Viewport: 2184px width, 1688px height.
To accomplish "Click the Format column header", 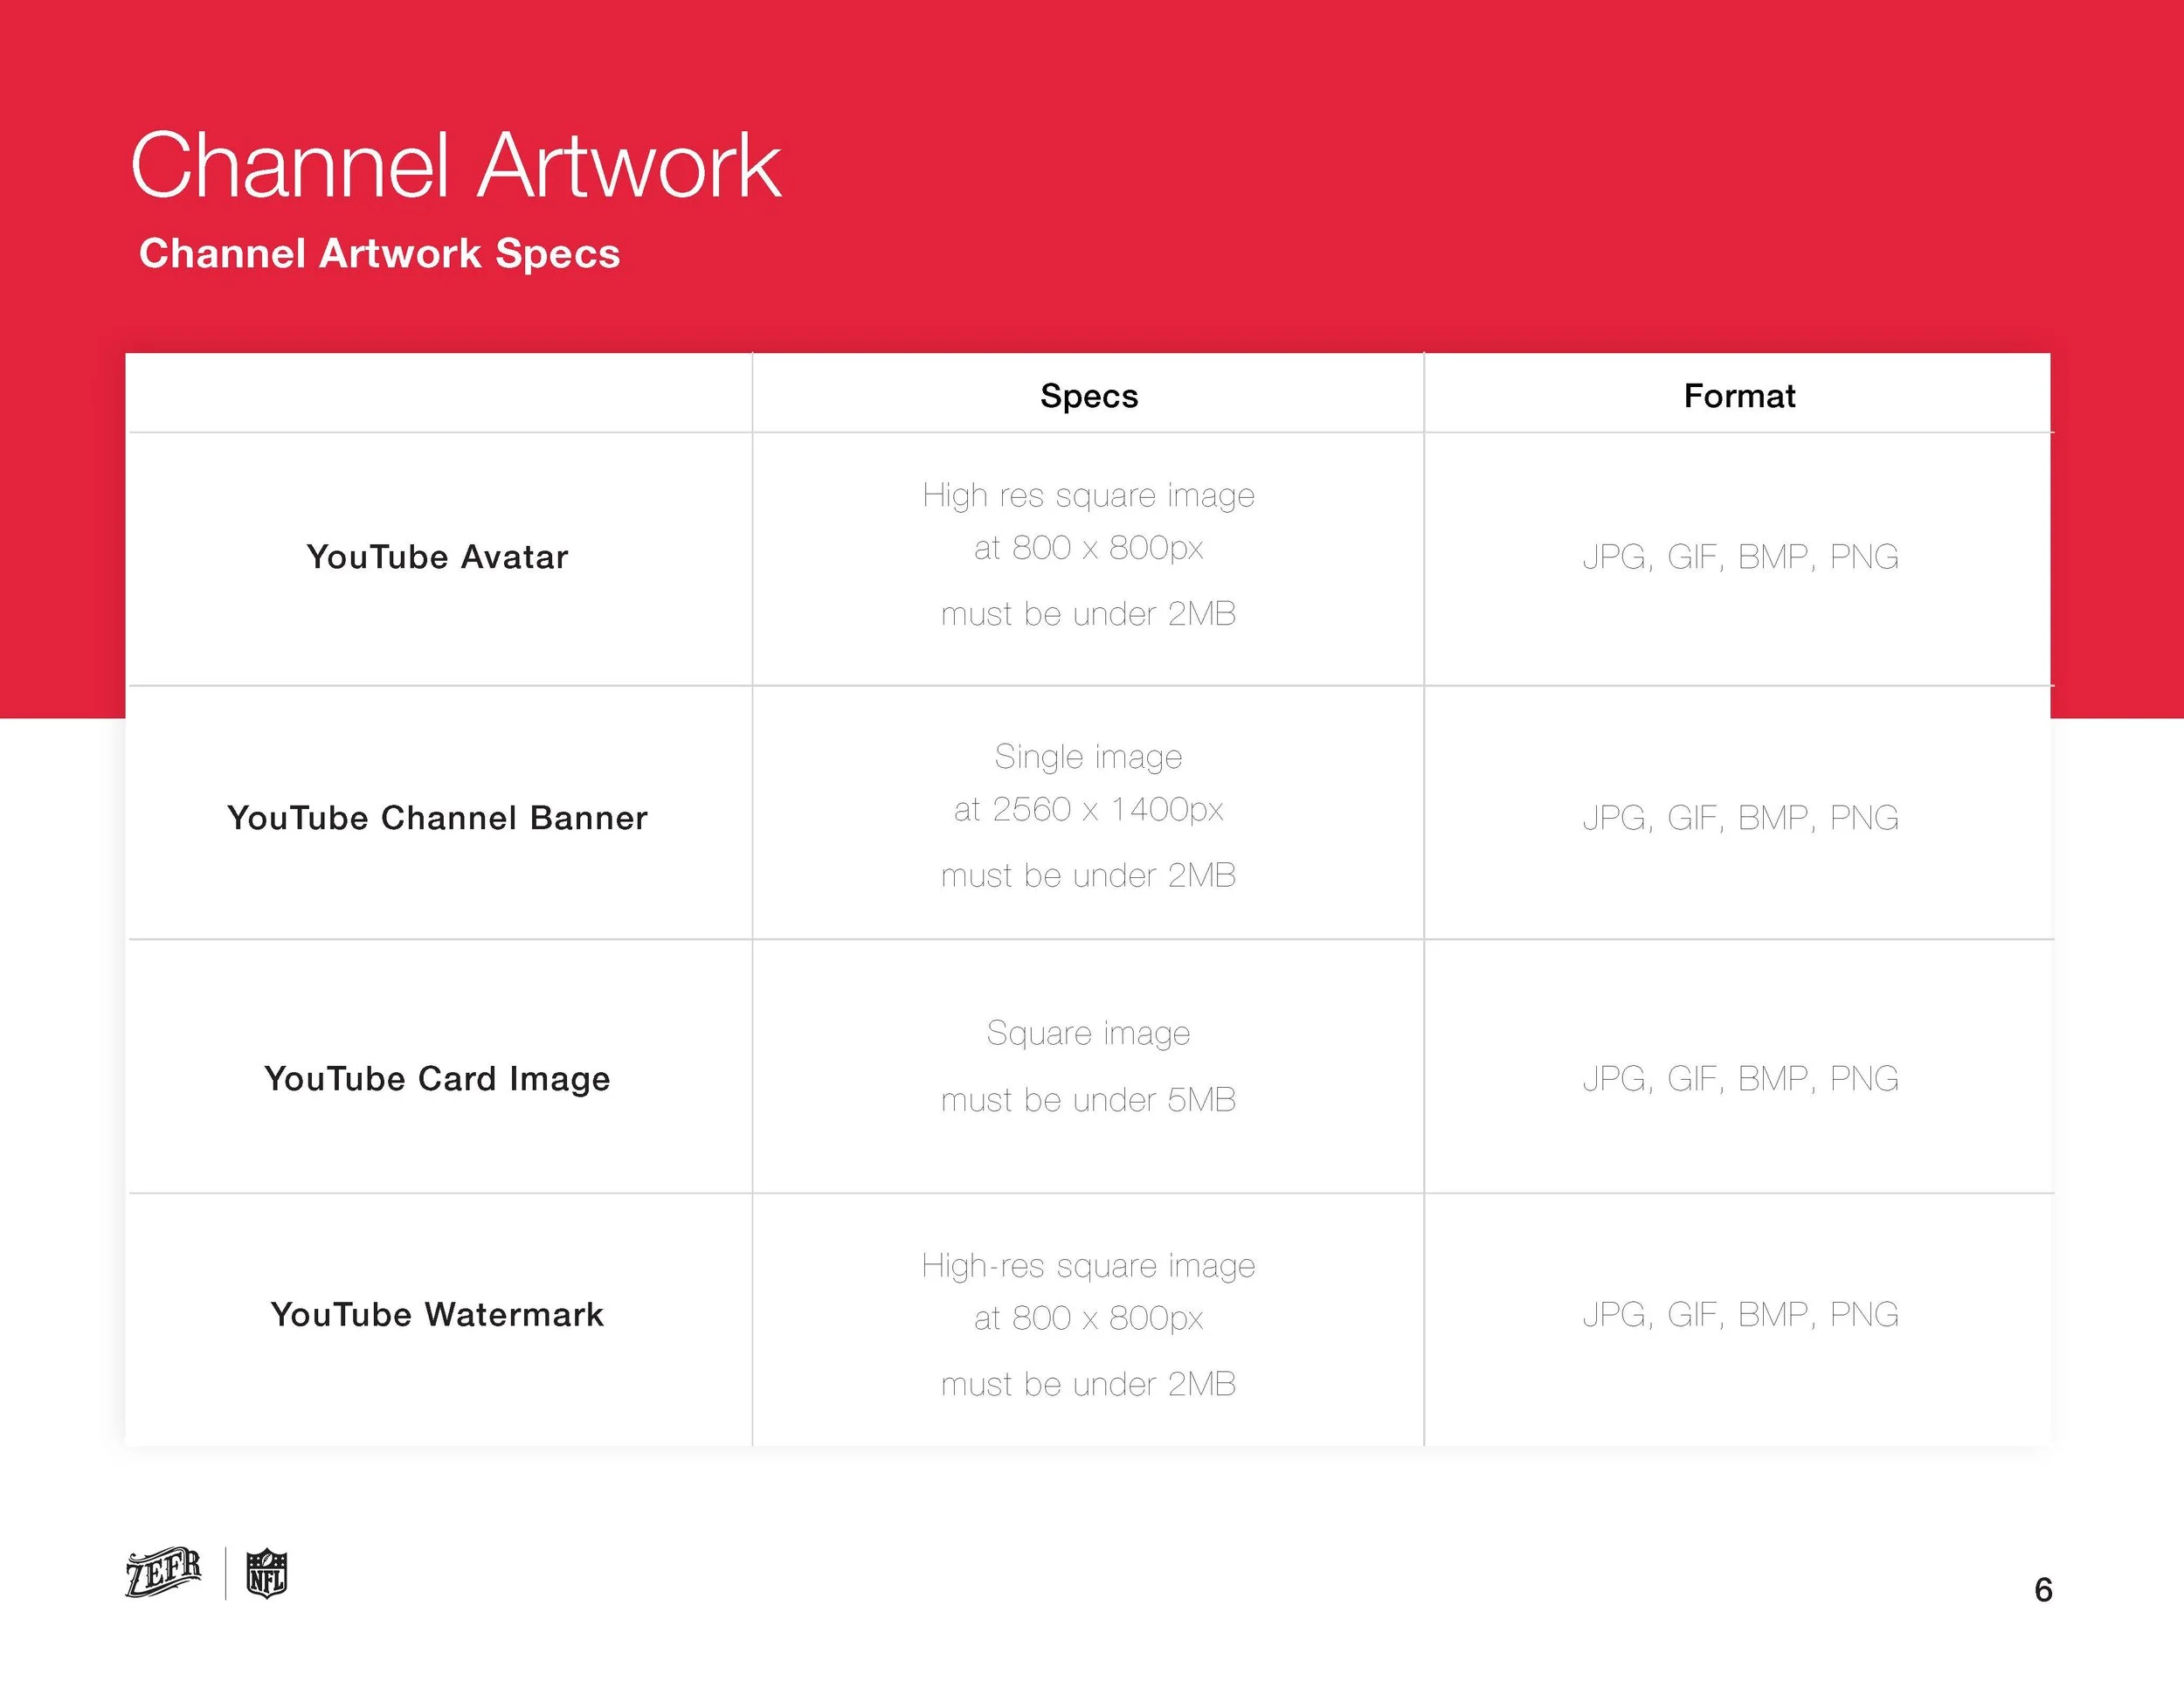I will tap(1739, 396).
